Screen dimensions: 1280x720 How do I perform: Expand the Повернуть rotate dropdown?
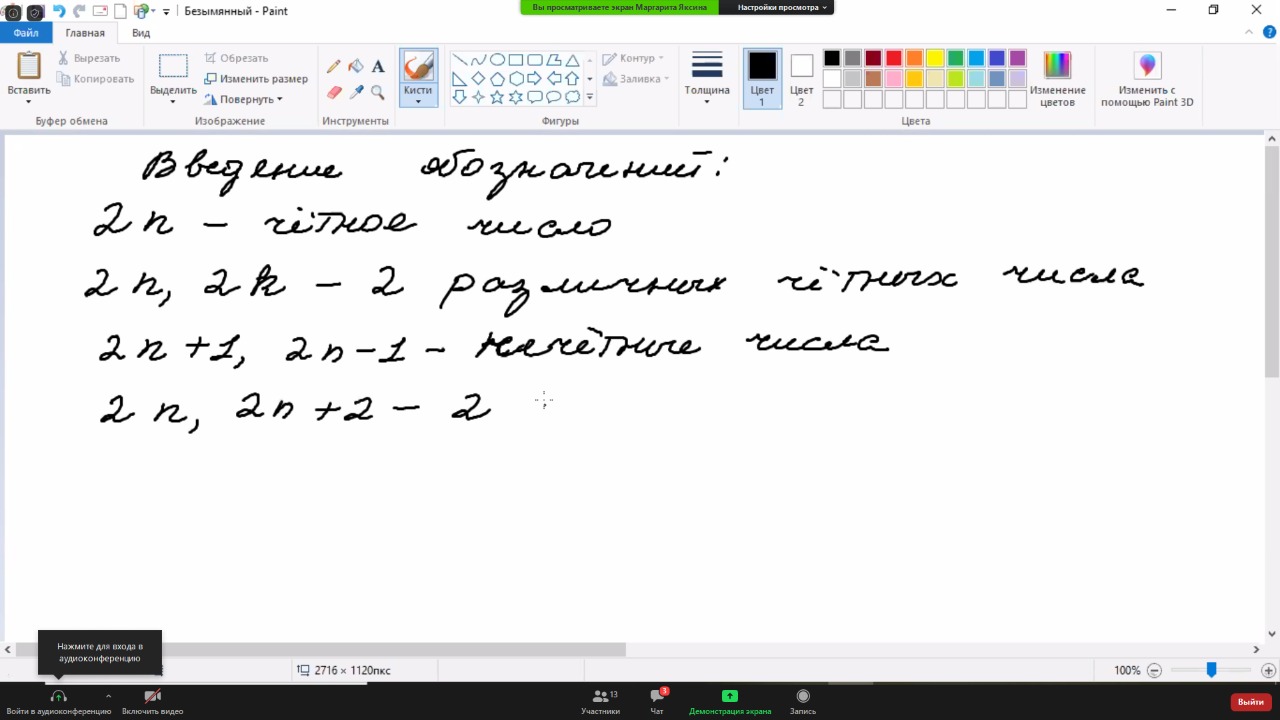(243, 99)
